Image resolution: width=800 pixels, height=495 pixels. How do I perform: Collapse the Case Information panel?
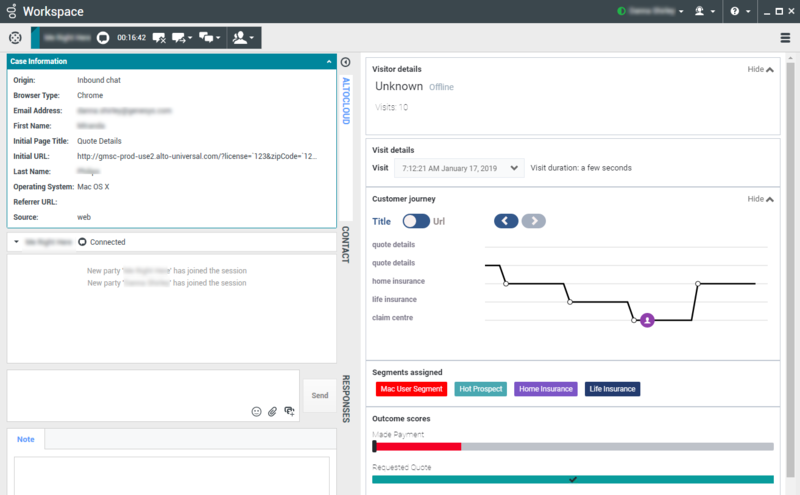[329, 61]
